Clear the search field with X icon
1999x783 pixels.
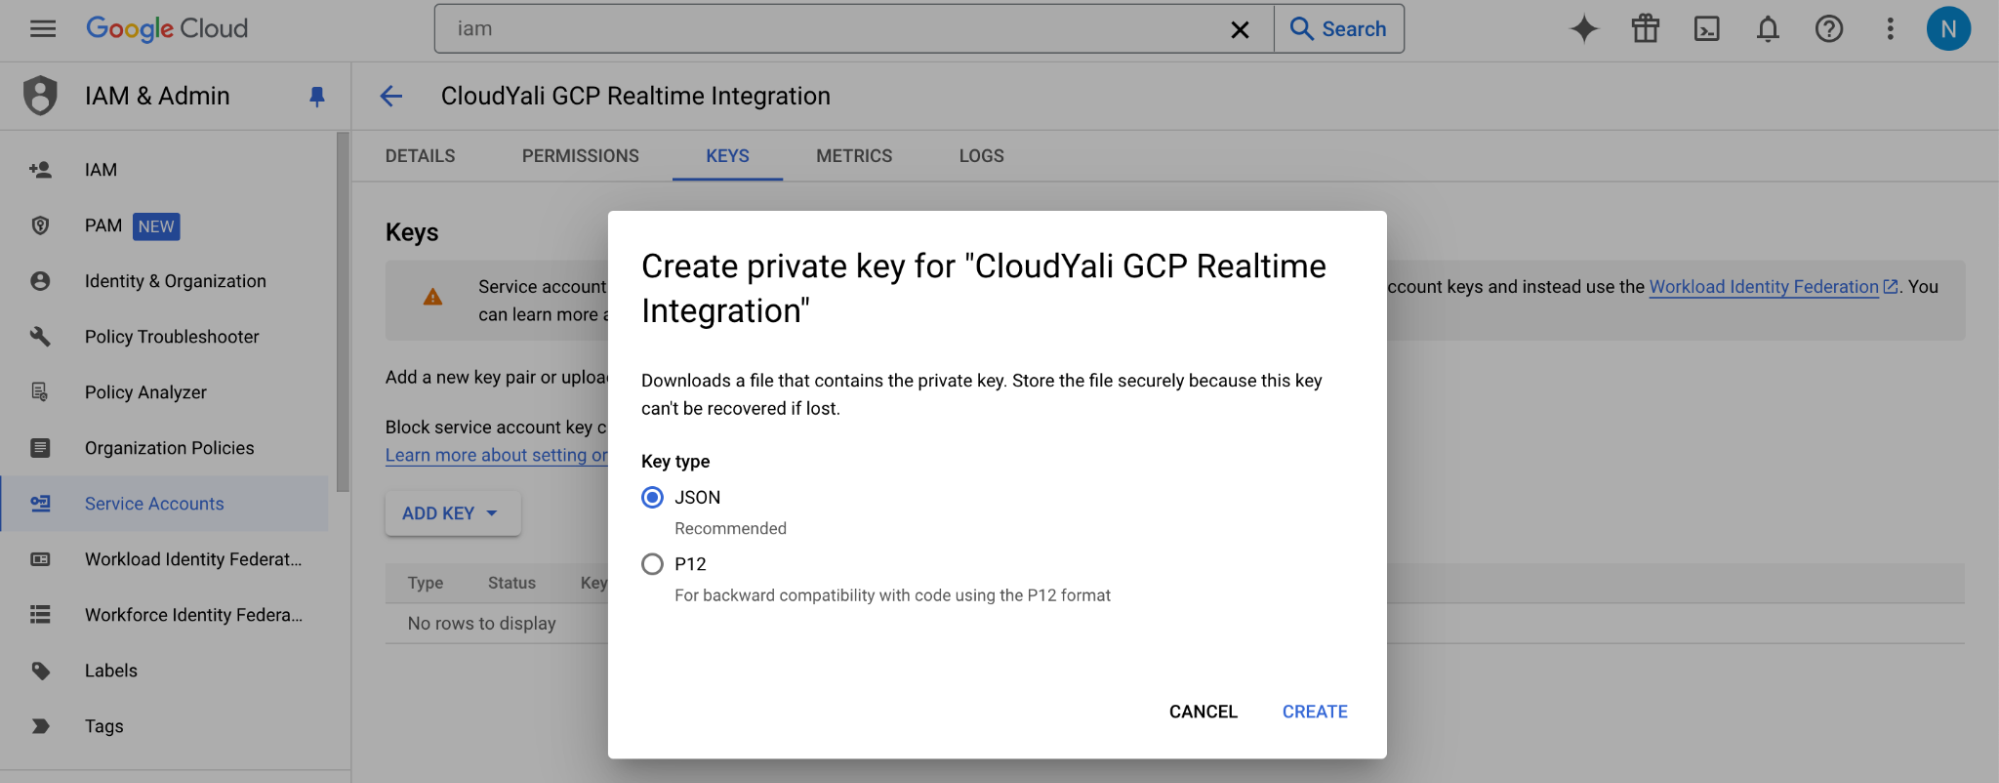[x=1239, y=29]
